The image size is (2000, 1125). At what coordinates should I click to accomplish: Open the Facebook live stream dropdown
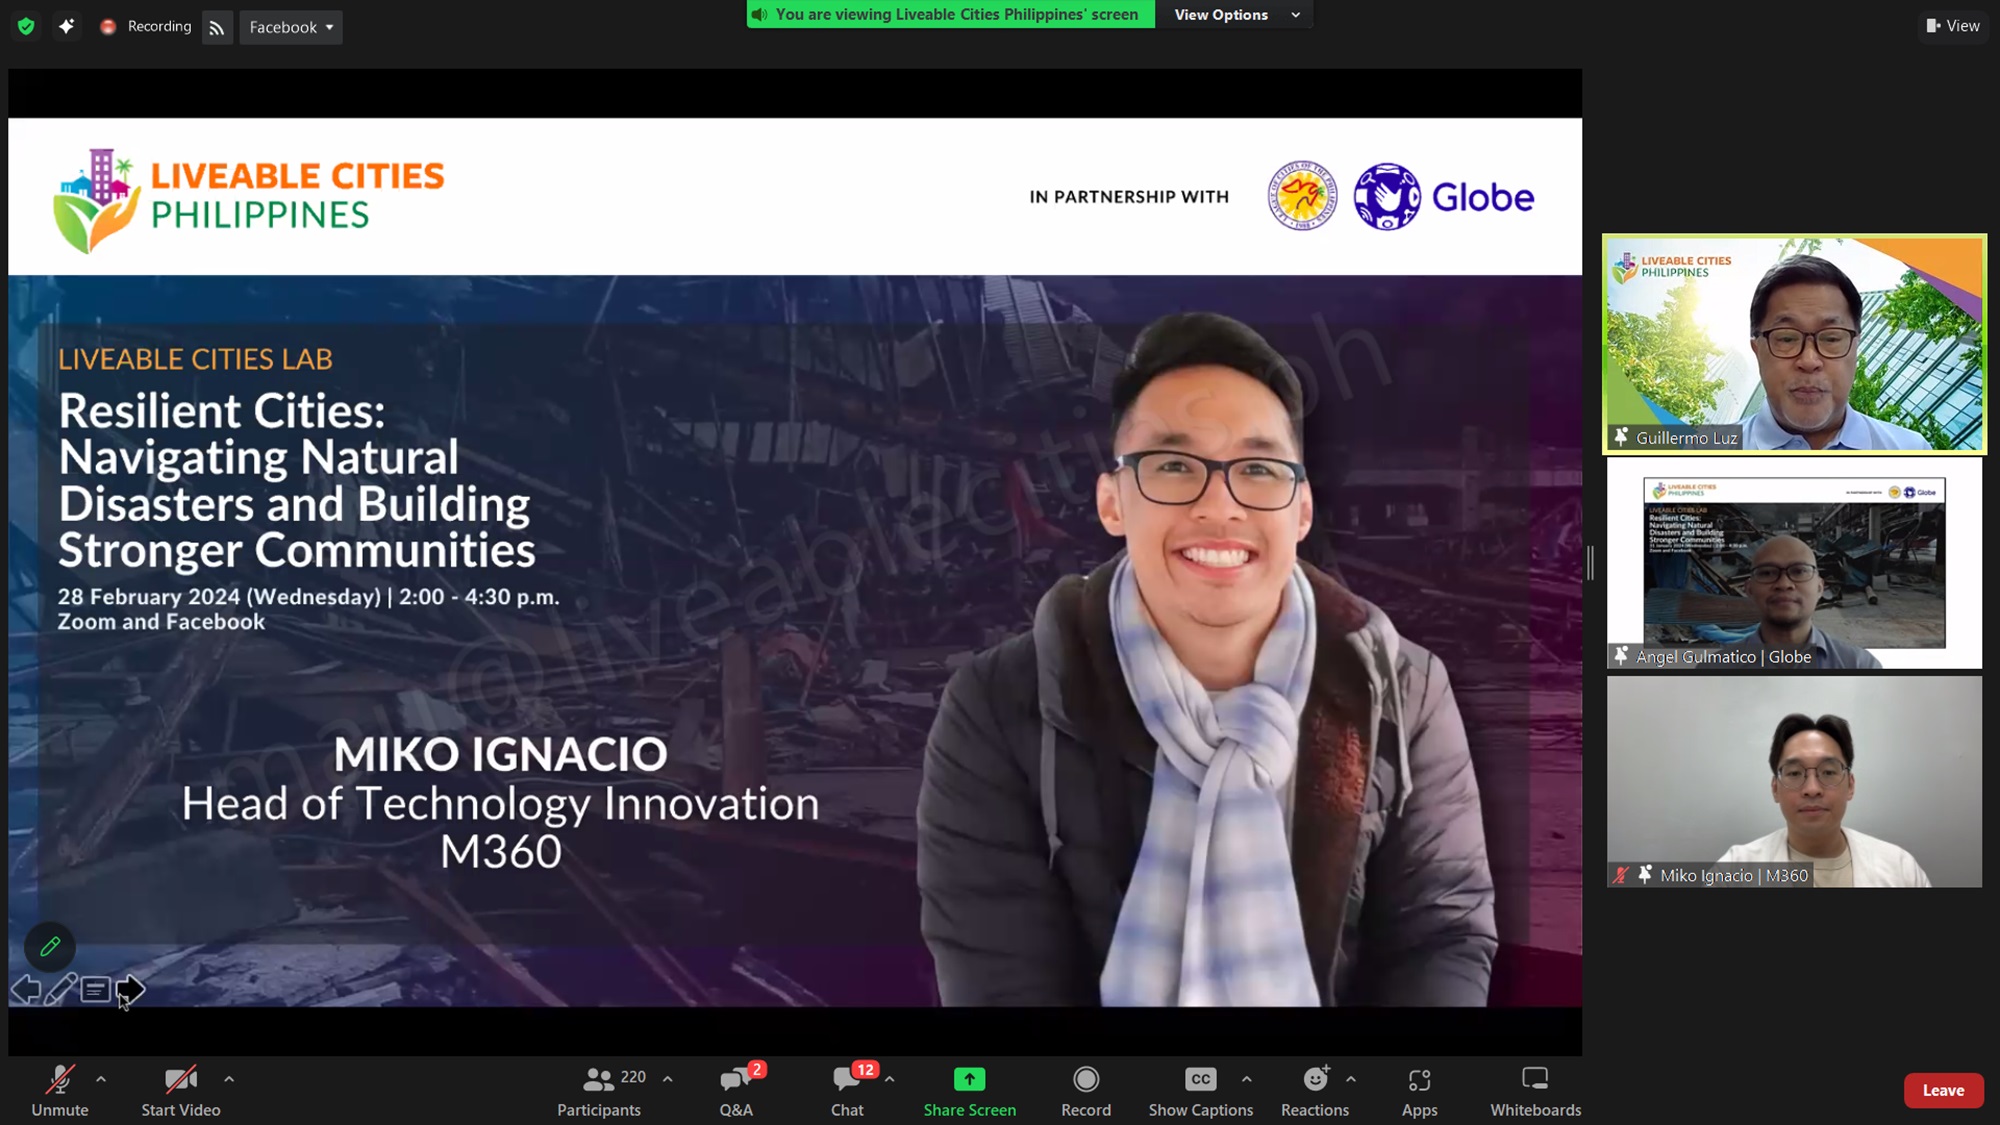click(x=291, y=28)
